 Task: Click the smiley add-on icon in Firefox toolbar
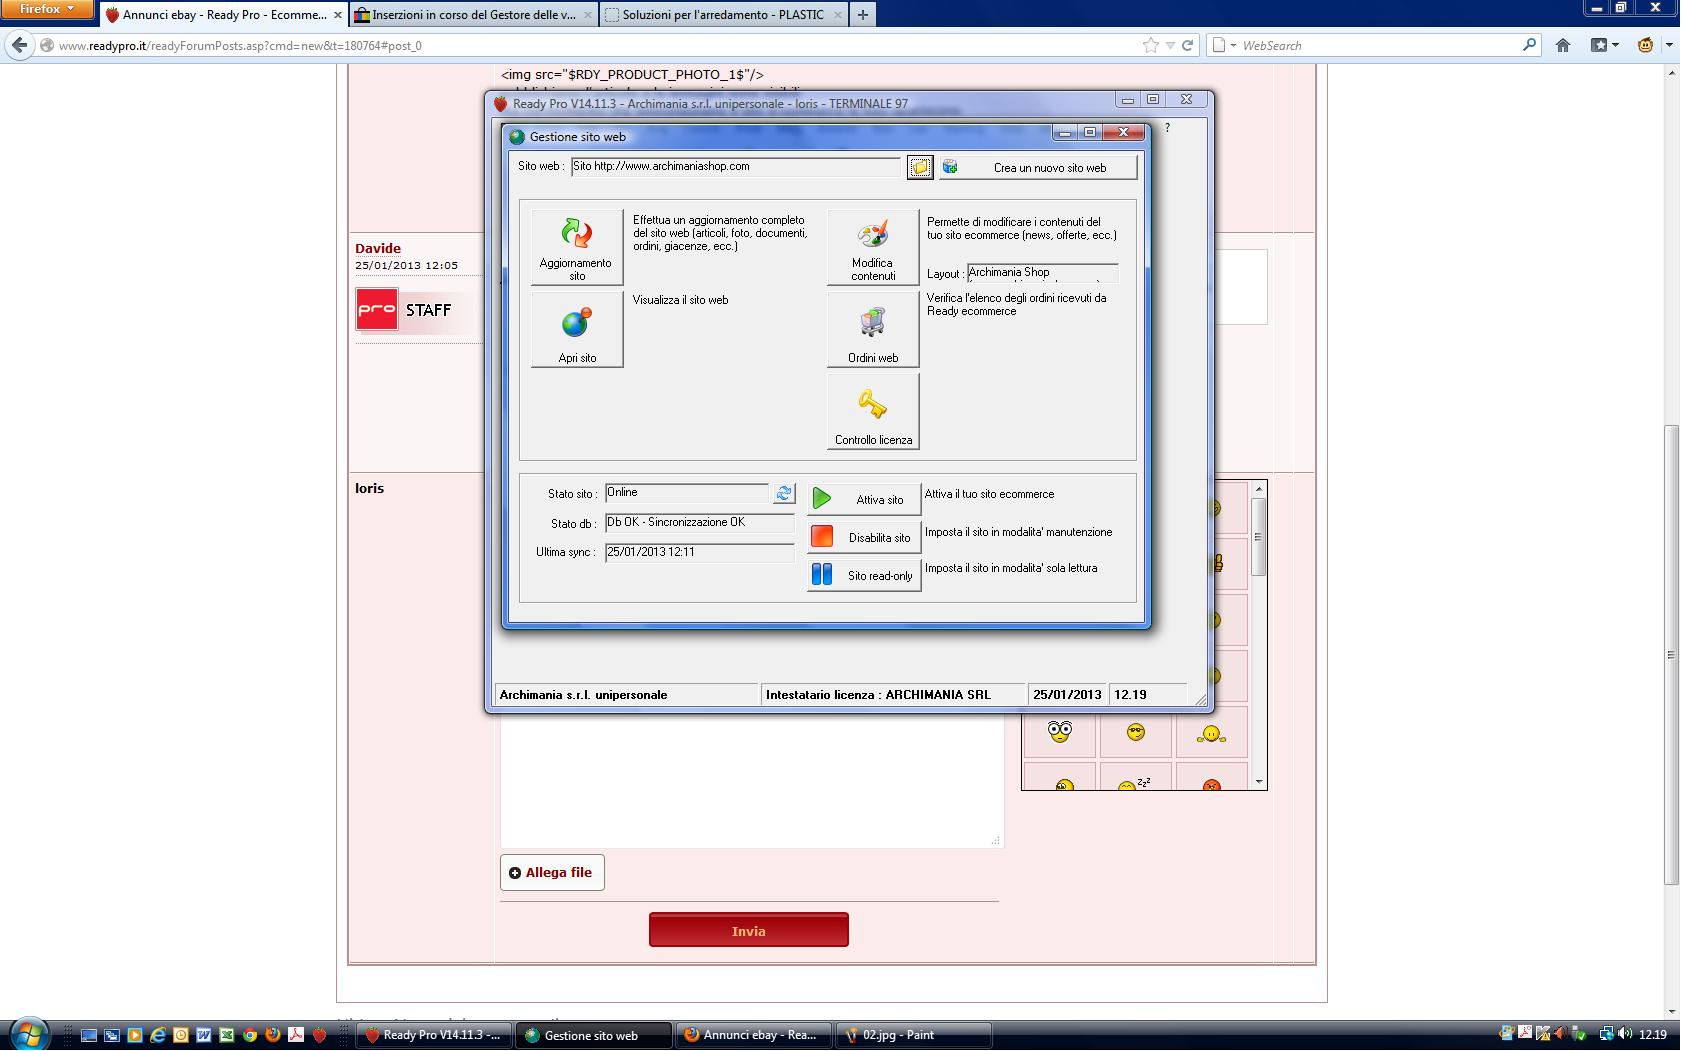coord(1645,45)
